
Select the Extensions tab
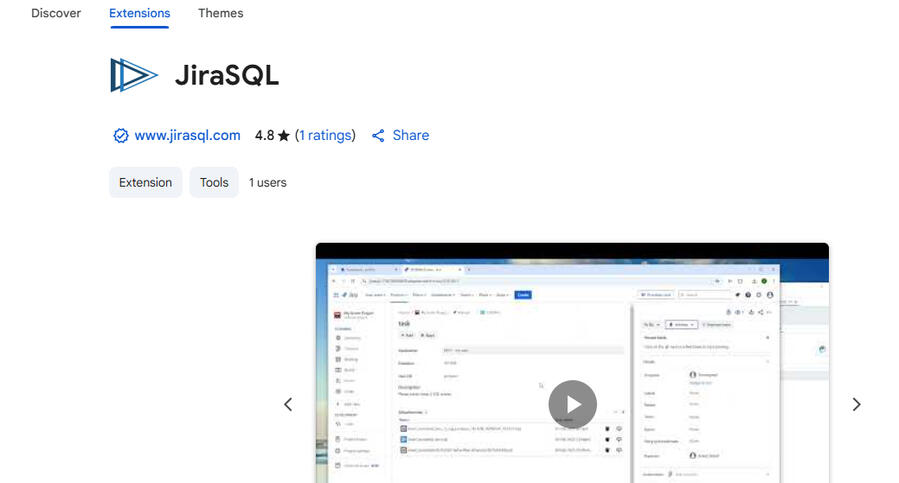coord(139,13)
